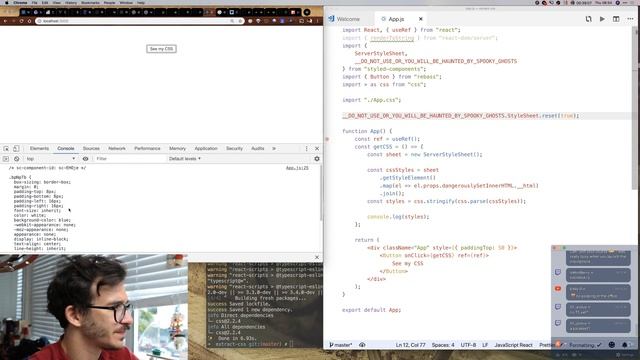Open the Performance tab in DevTools
Image resolution: width=640 pixels, height=360 pixels.
click(x=147, y=149)
